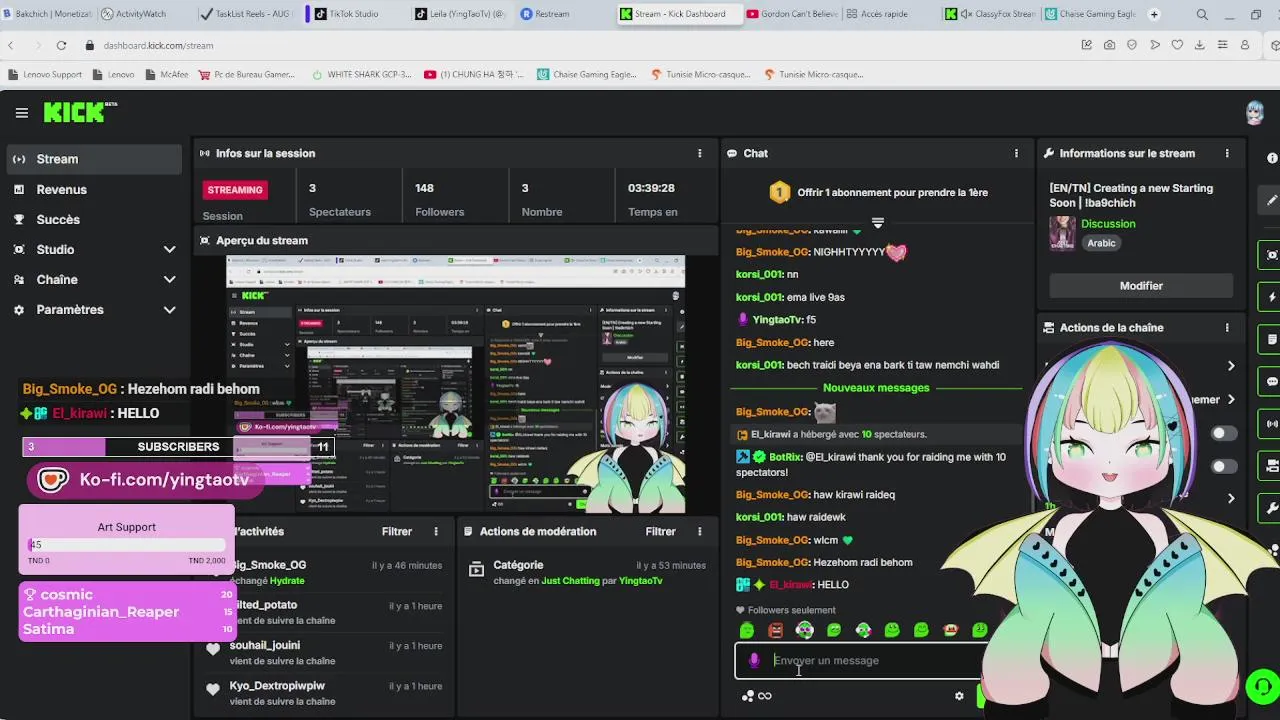Open the hamburger menu next to Kick logo

click(21, 113)
